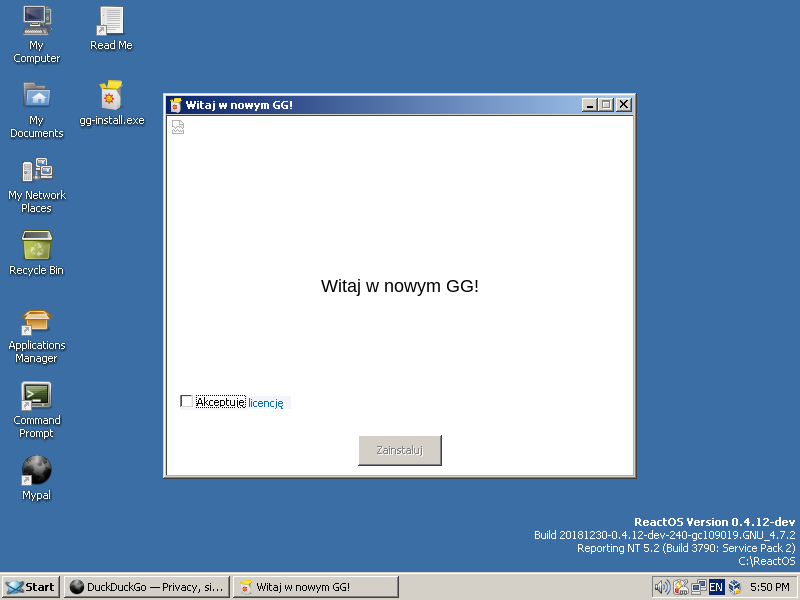Screen dimensions: 800x600
Task: Click the Witaj w nowym GG! taskbar button
Action: click(316, 587)
